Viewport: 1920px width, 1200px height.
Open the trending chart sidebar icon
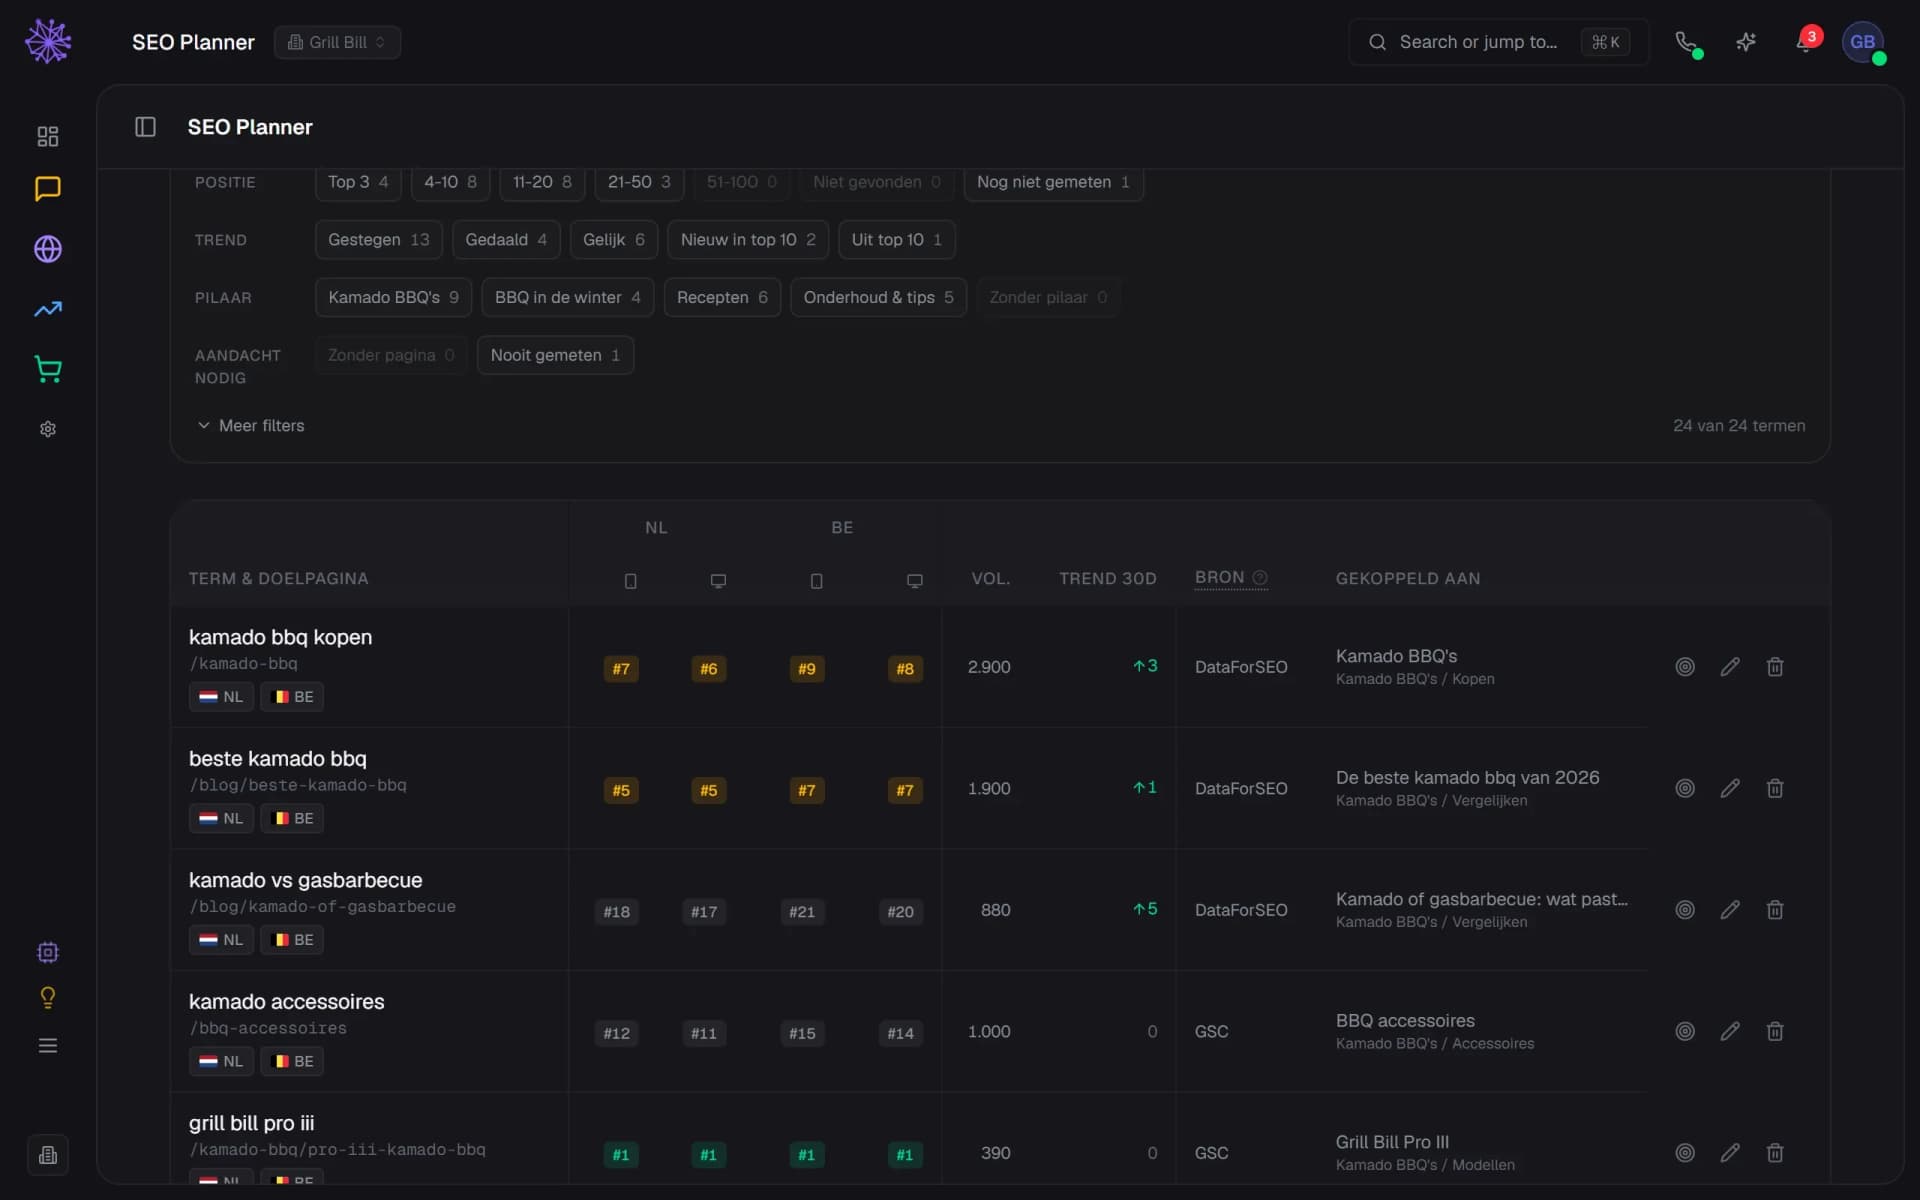[48, 309]
